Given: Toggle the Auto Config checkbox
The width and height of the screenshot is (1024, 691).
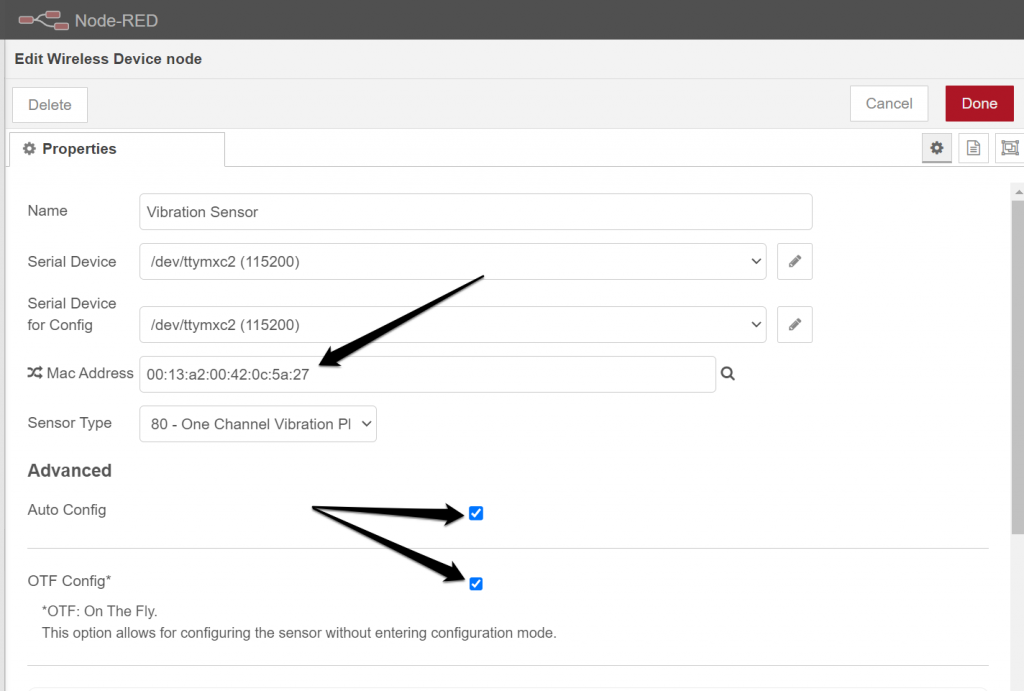Looking at the screenshot, I should click(x=476, y=513).
